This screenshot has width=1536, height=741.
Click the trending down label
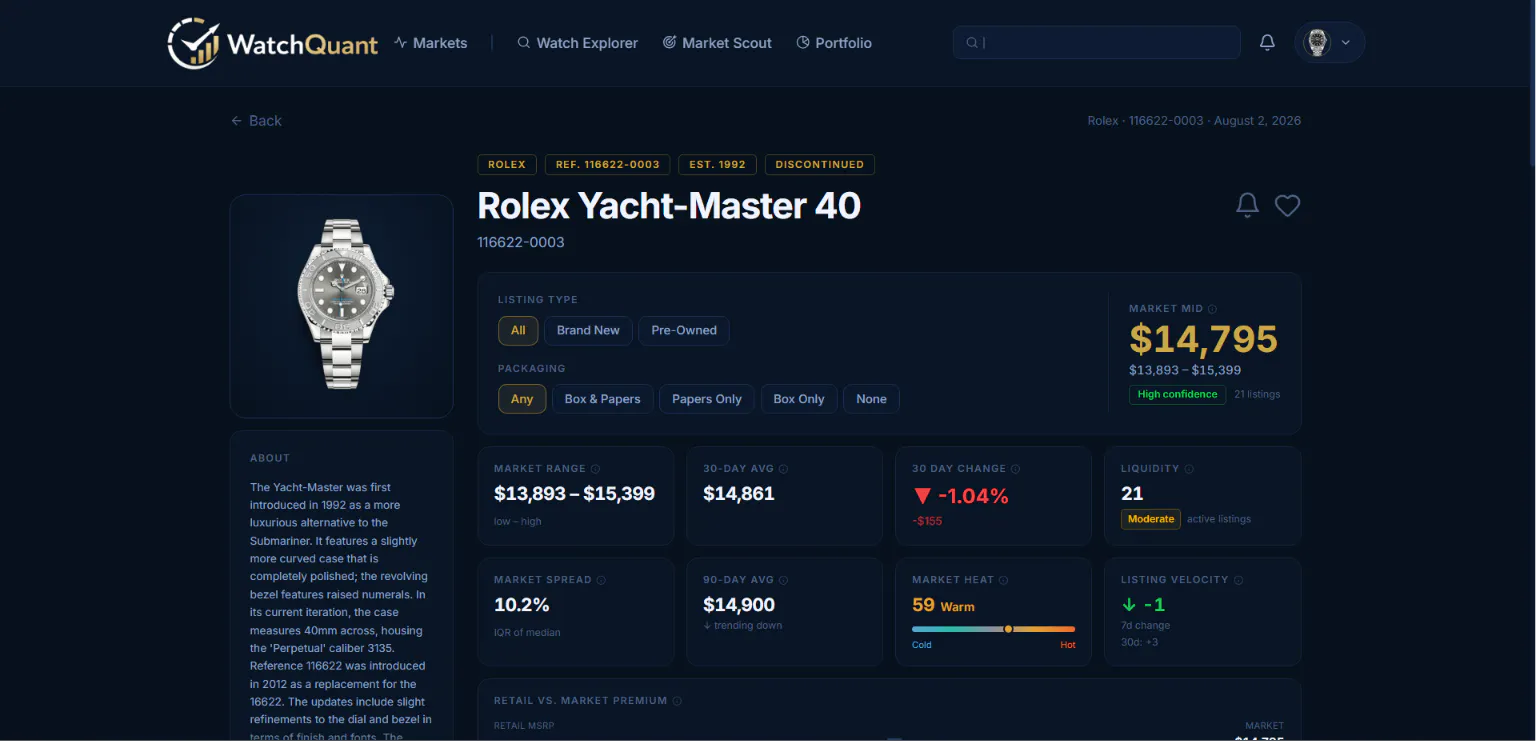[742, 626]
